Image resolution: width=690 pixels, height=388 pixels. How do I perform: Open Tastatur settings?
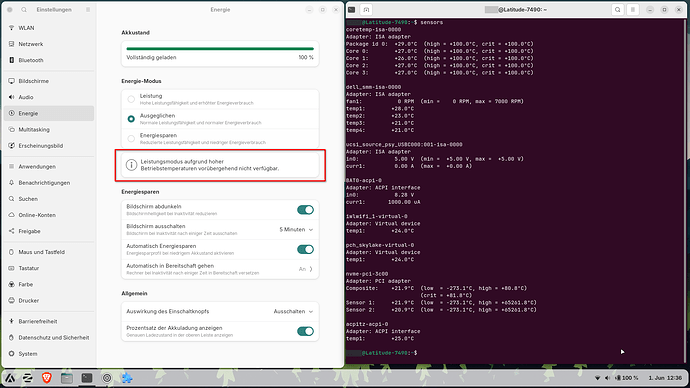point(49,268)
